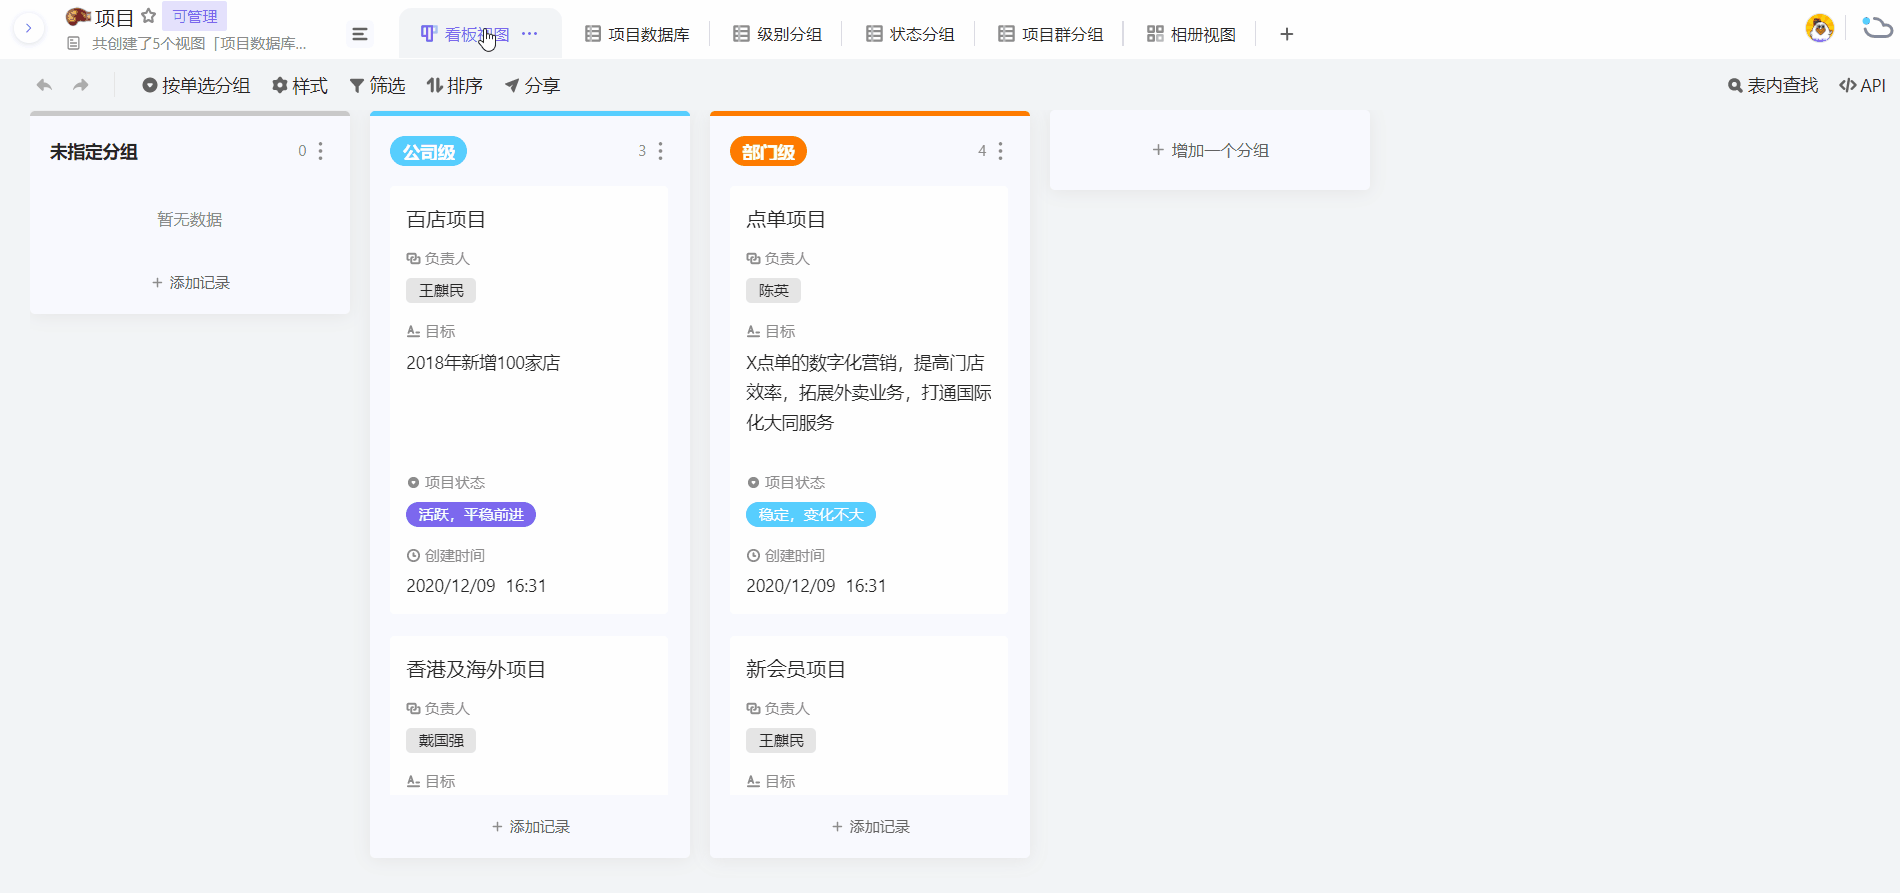1900x893 pixels.
Task: Click 百店项目 creation time 2020/12/09 16:31
Action: 476,586
